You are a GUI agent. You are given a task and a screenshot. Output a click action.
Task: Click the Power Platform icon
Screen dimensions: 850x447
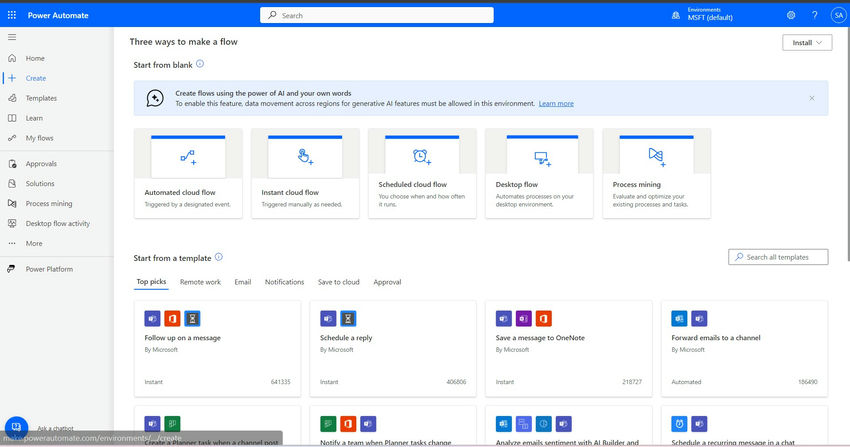(11, 269)
